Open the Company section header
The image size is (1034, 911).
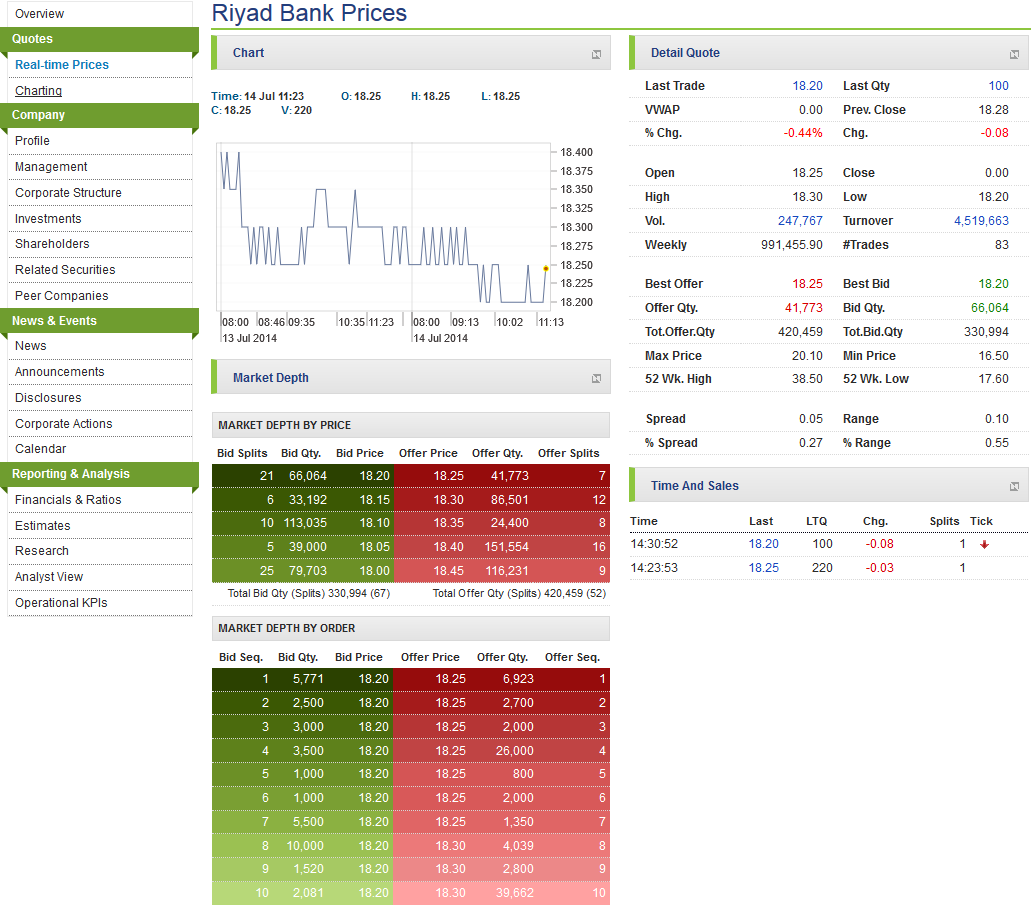coord(100,115)
